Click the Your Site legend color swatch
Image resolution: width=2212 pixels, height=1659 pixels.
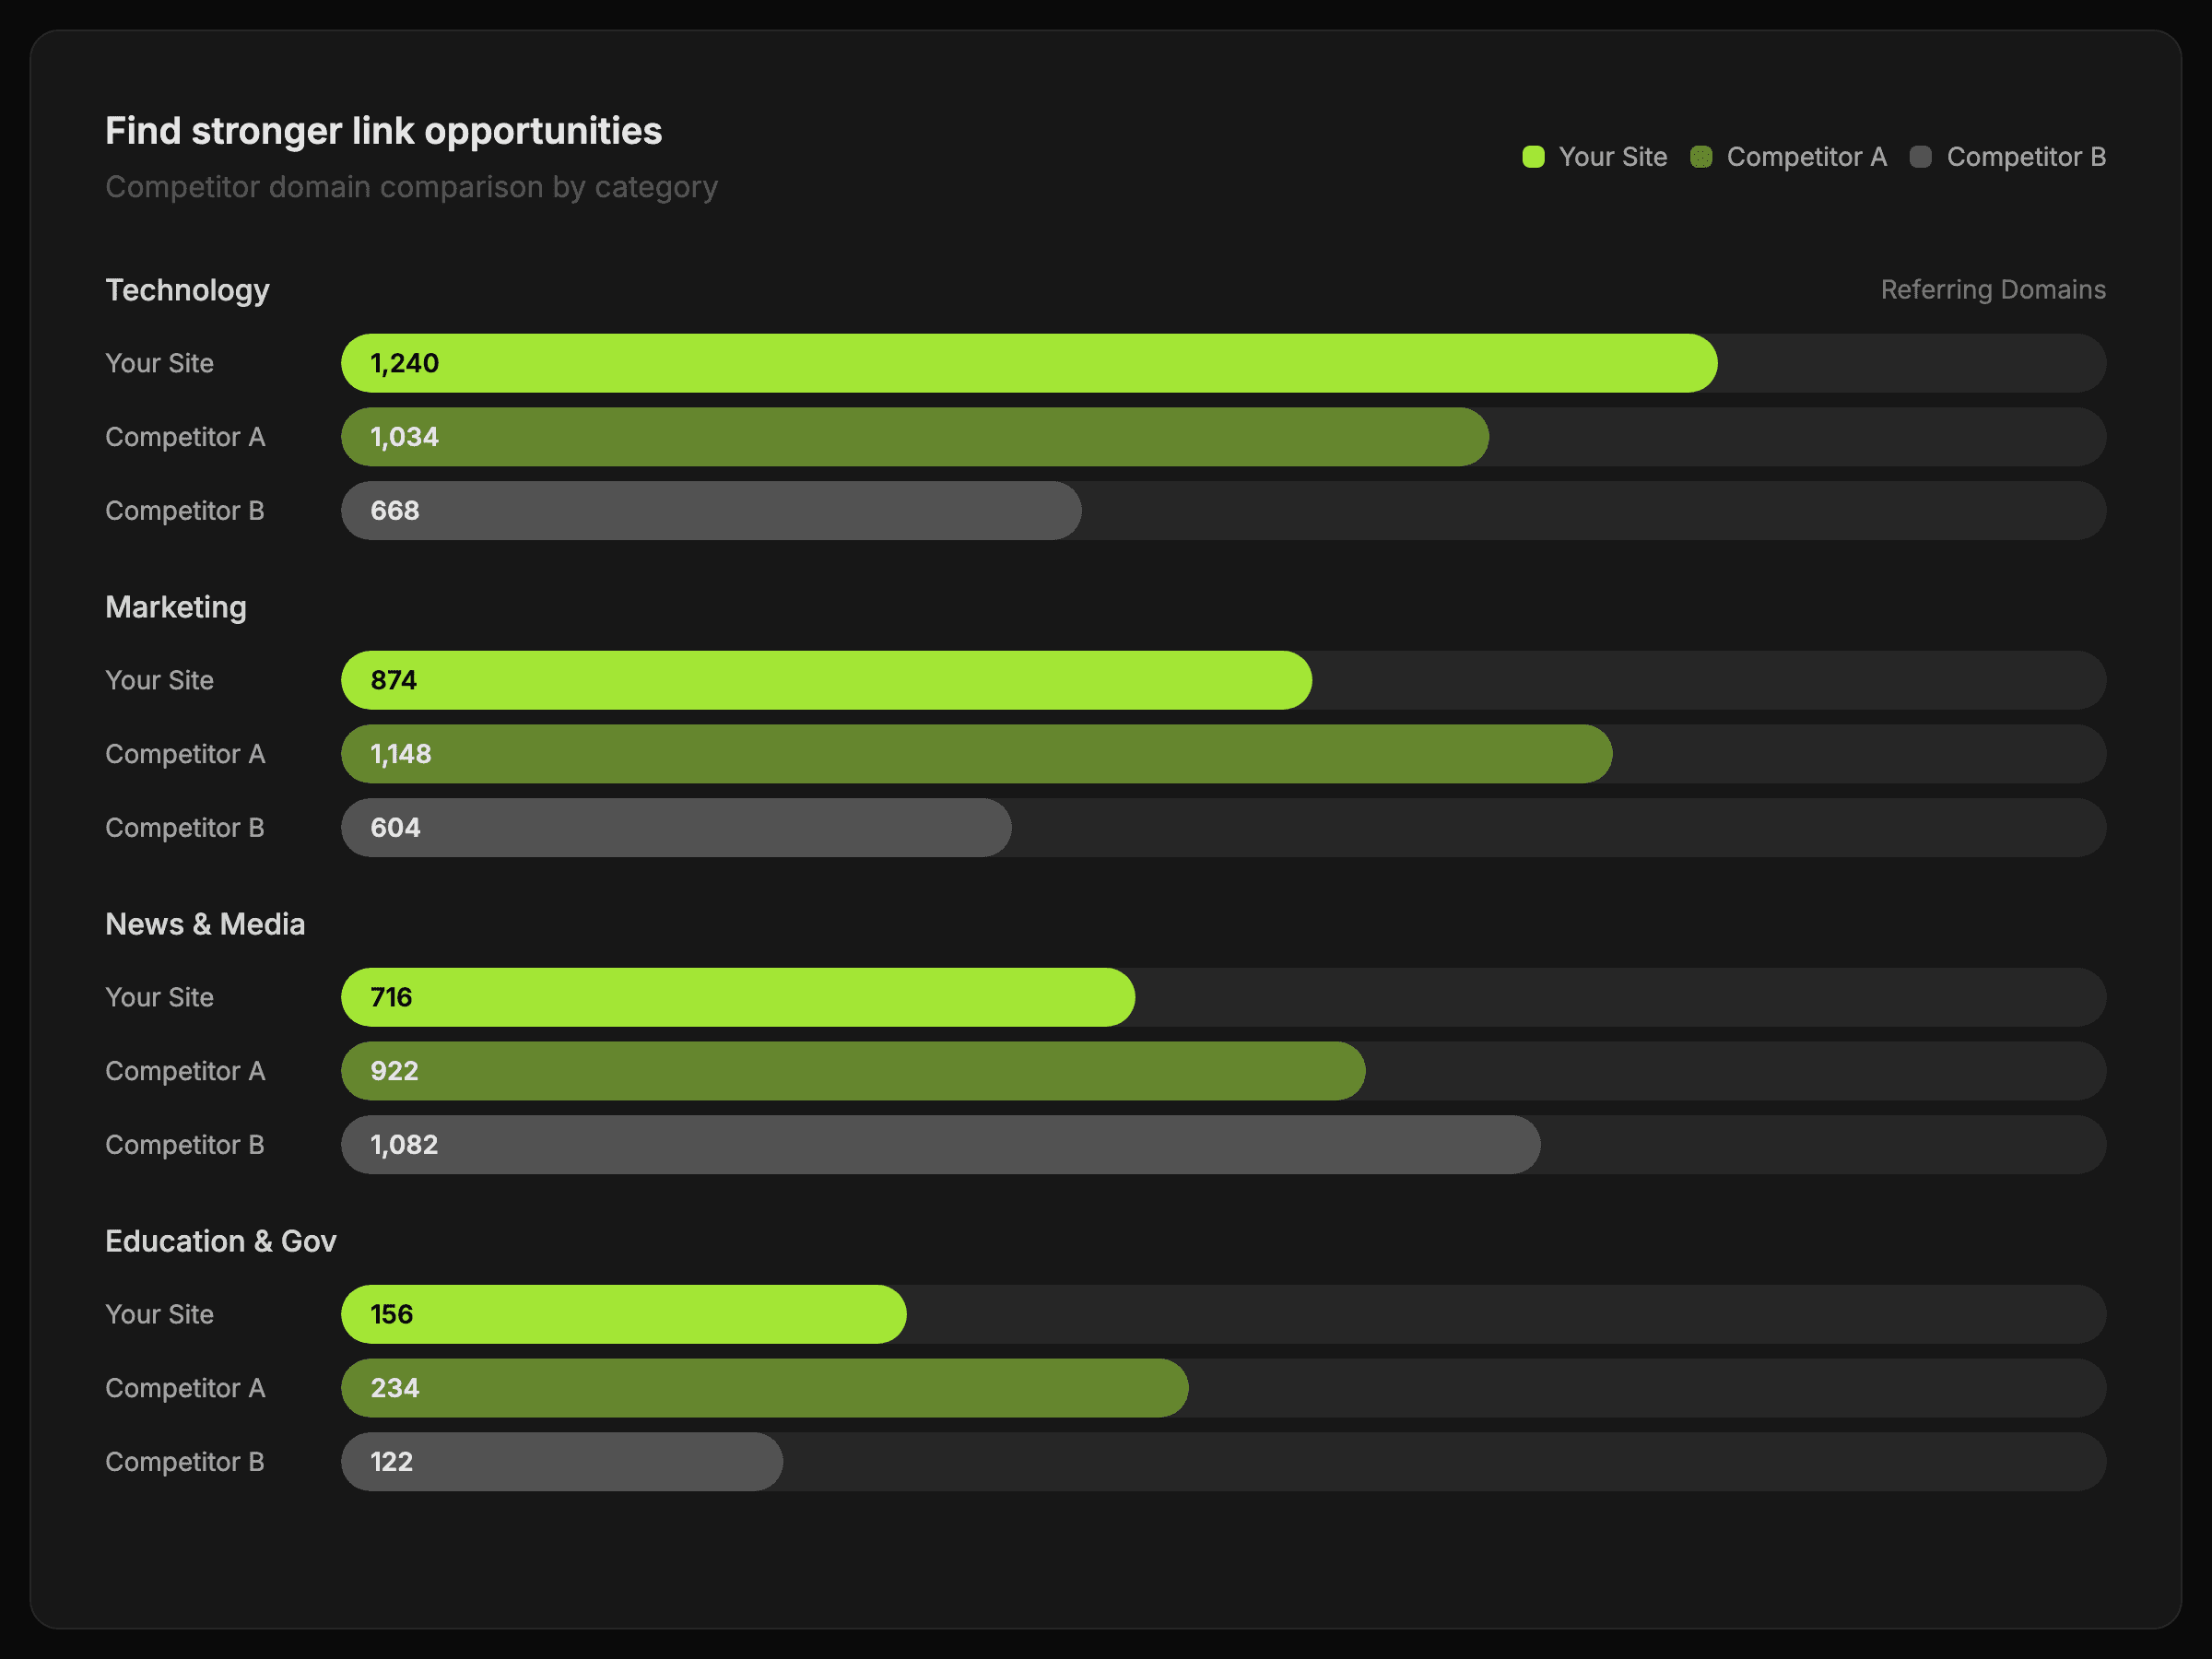1533,157
